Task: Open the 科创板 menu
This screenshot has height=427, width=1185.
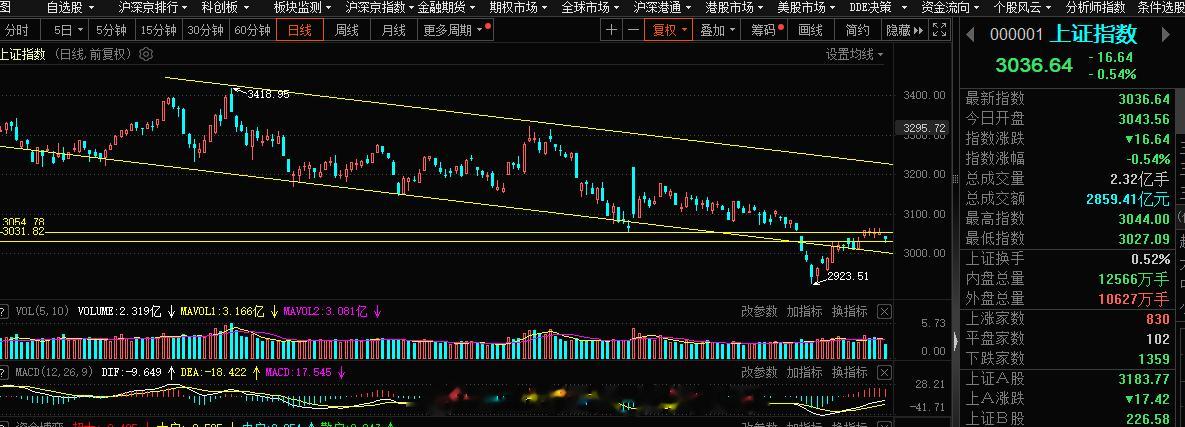Action: (224, 8)
